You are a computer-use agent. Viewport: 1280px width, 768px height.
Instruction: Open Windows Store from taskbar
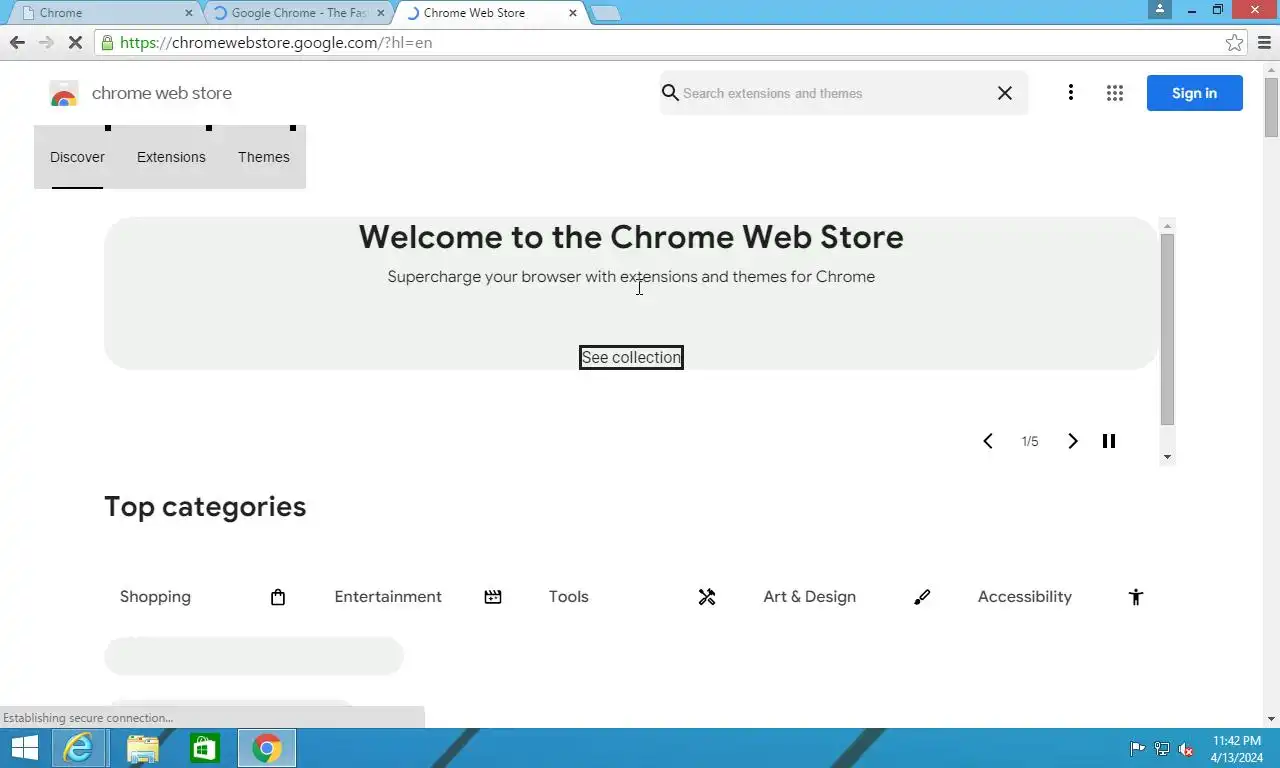tap(205, 748)
